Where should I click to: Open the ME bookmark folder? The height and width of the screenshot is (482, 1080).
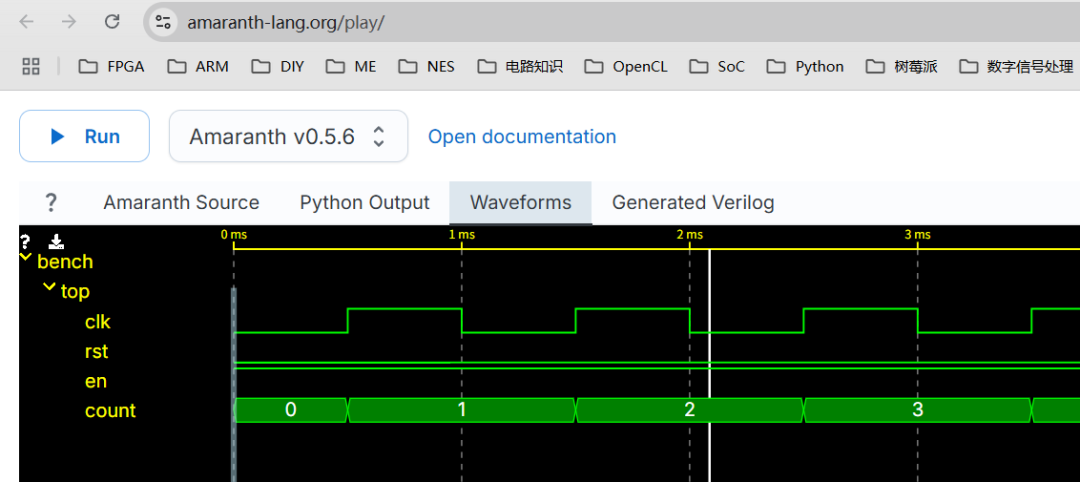pos(351,67)
